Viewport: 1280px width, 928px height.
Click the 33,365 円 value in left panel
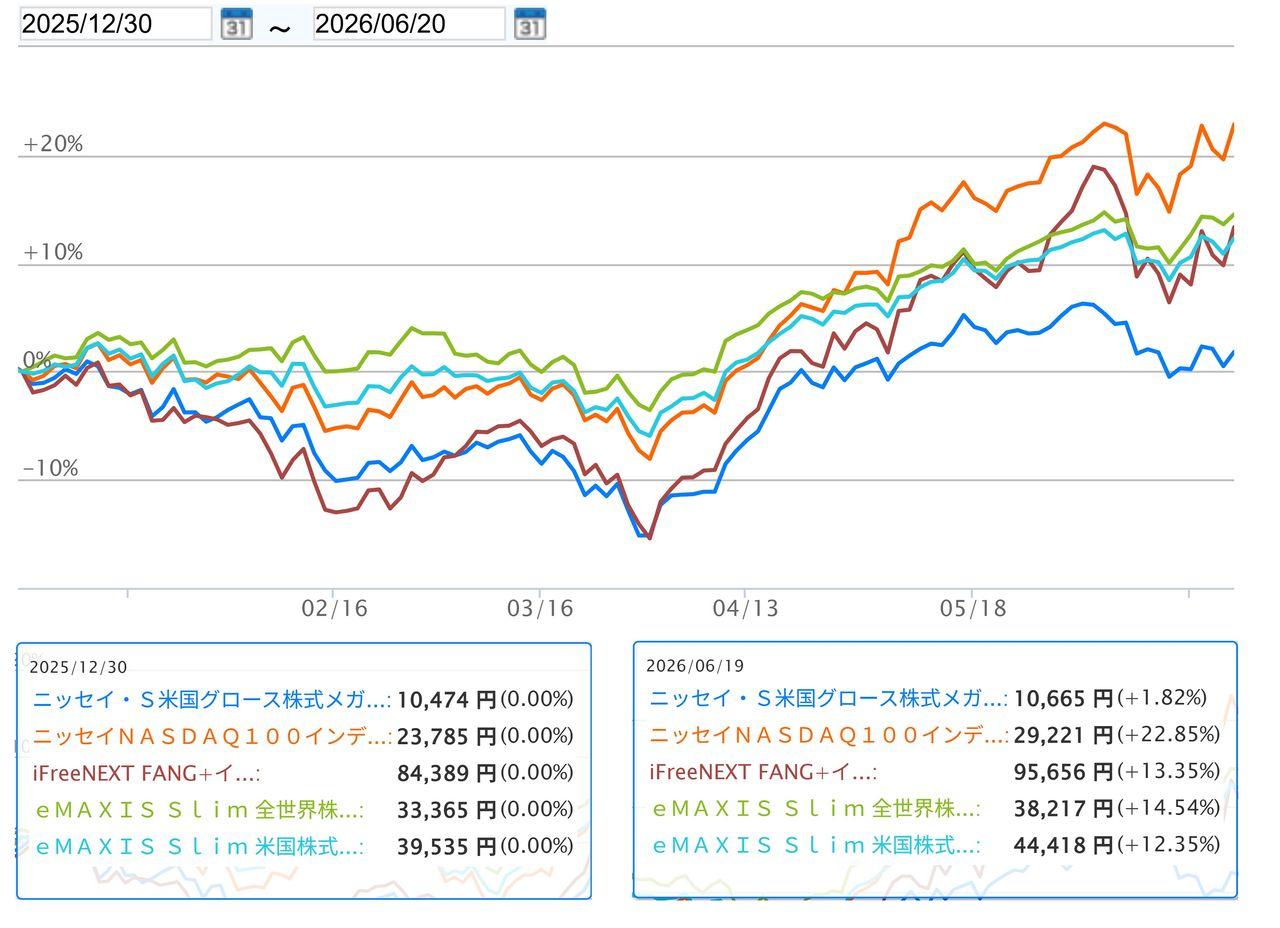click(446, 809)
